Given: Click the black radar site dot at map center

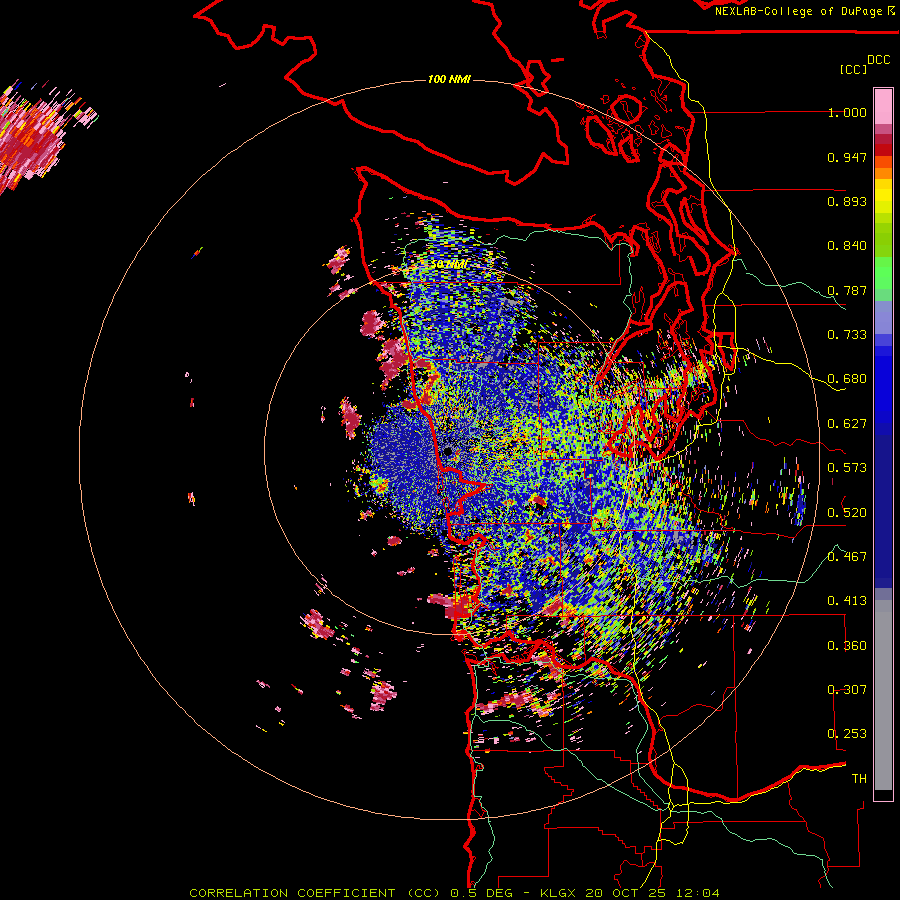Looking at the screenshot, I should (448, 452).
